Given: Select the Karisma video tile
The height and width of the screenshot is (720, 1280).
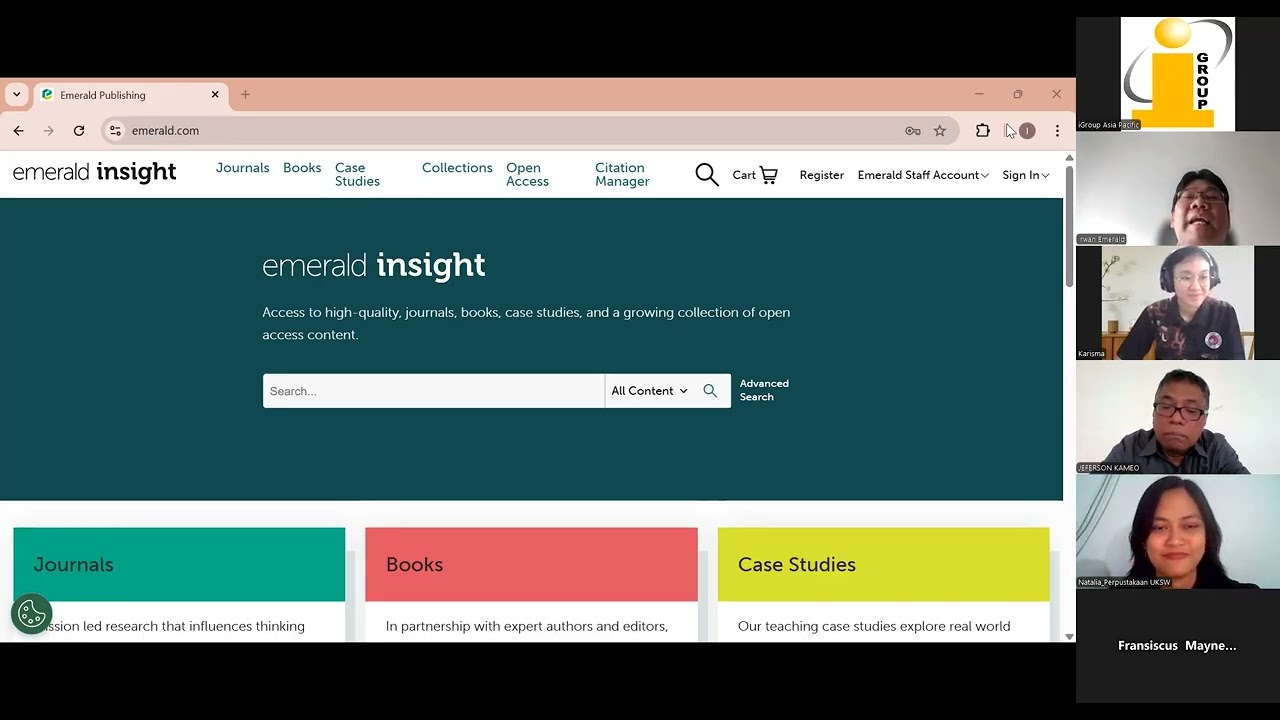Looking at the screenshot, I should coord(1178,303).
